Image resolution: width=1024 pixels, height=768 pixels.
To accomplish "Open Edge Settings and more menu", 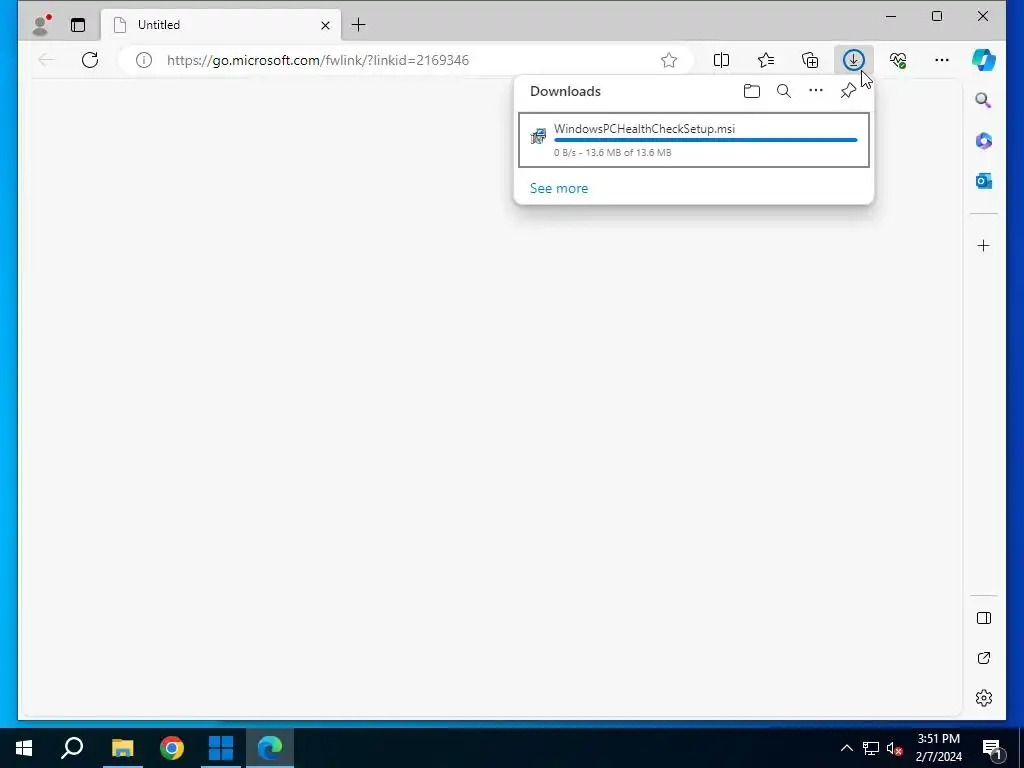I will [x=942, y=60].
